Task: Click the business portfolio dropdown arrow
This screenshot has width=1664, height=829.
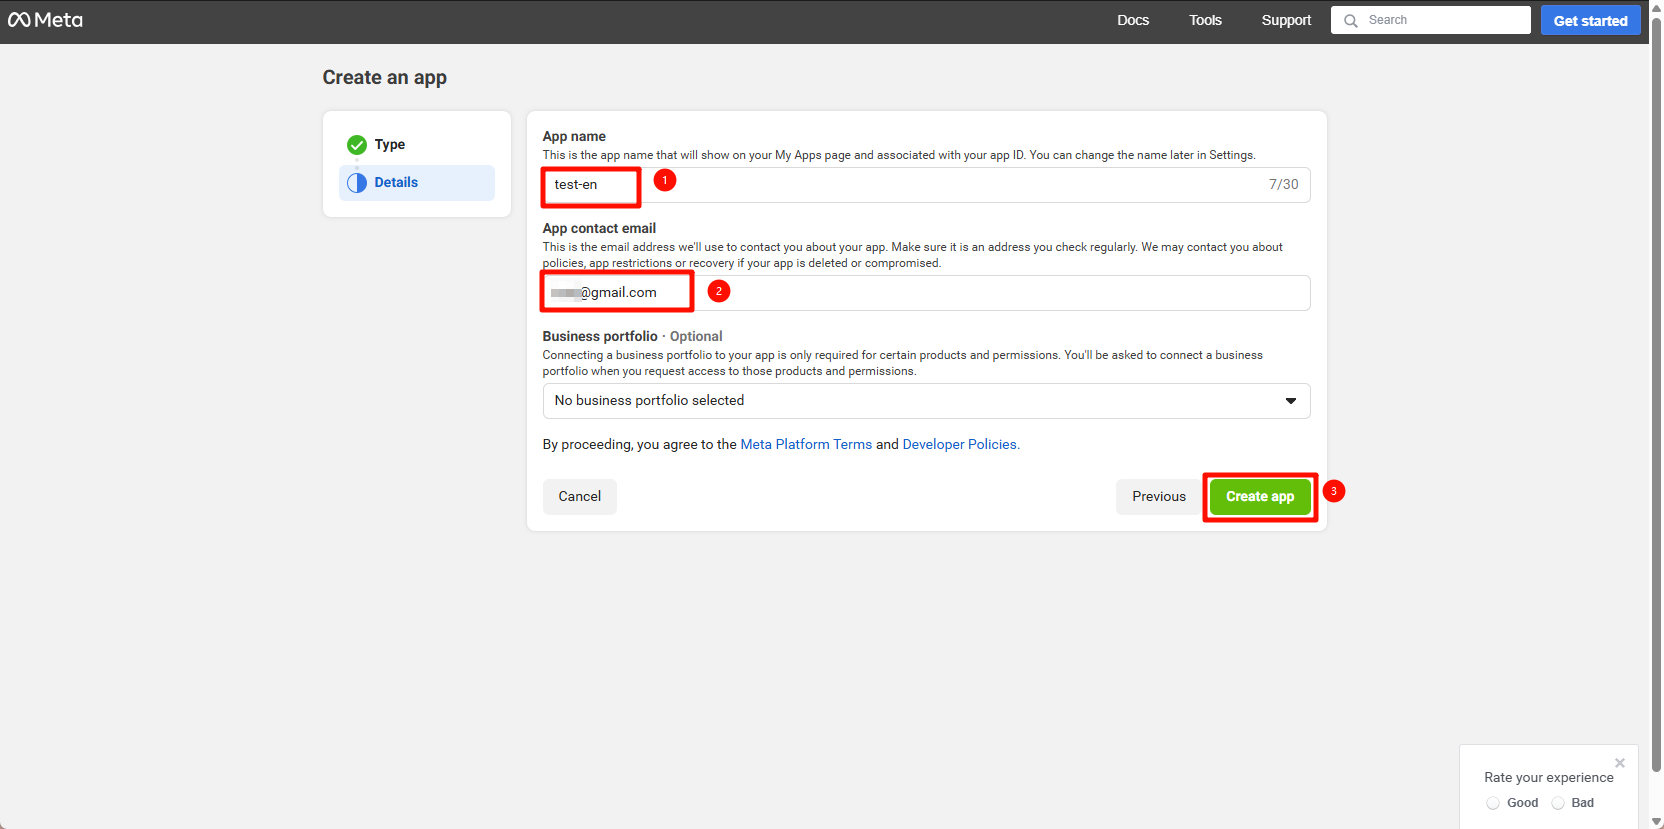Action: click(1291, 401)
